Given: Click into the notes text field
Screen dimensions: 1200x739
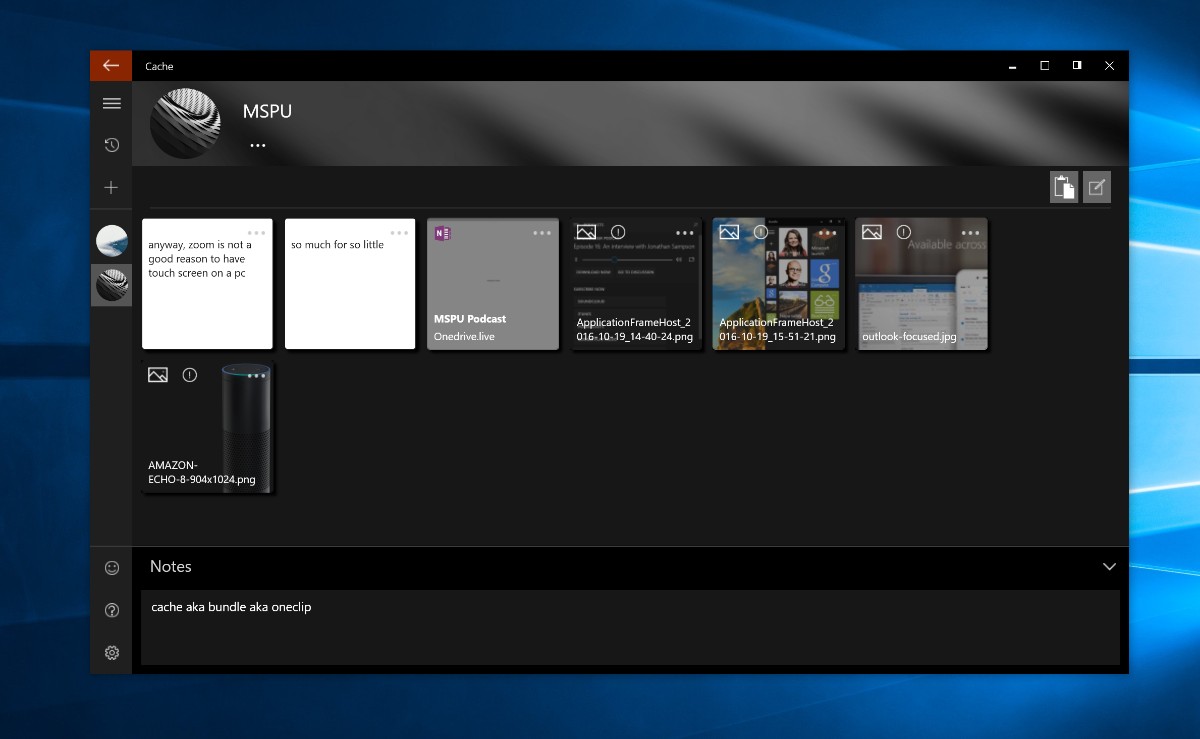Looking at the screenshot, I should point(630,627).
